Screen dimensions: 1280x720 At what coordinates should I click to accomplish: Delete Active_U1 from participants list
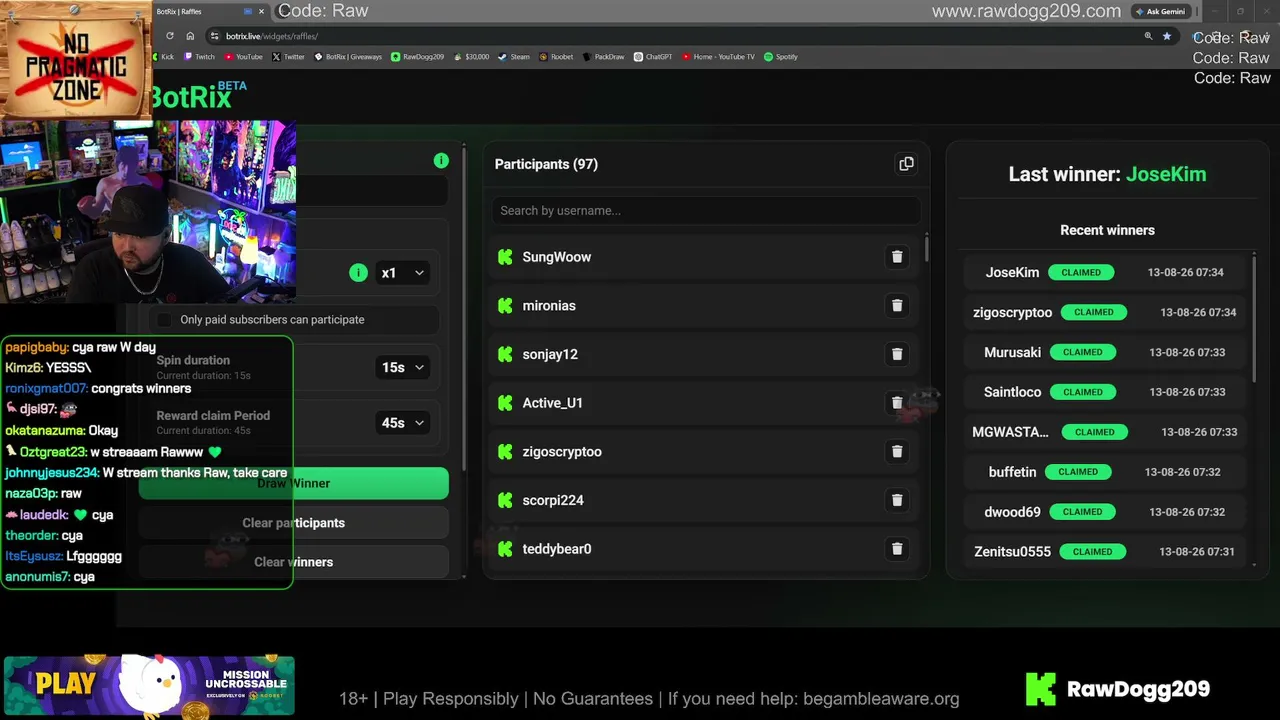tap(897, 403)
